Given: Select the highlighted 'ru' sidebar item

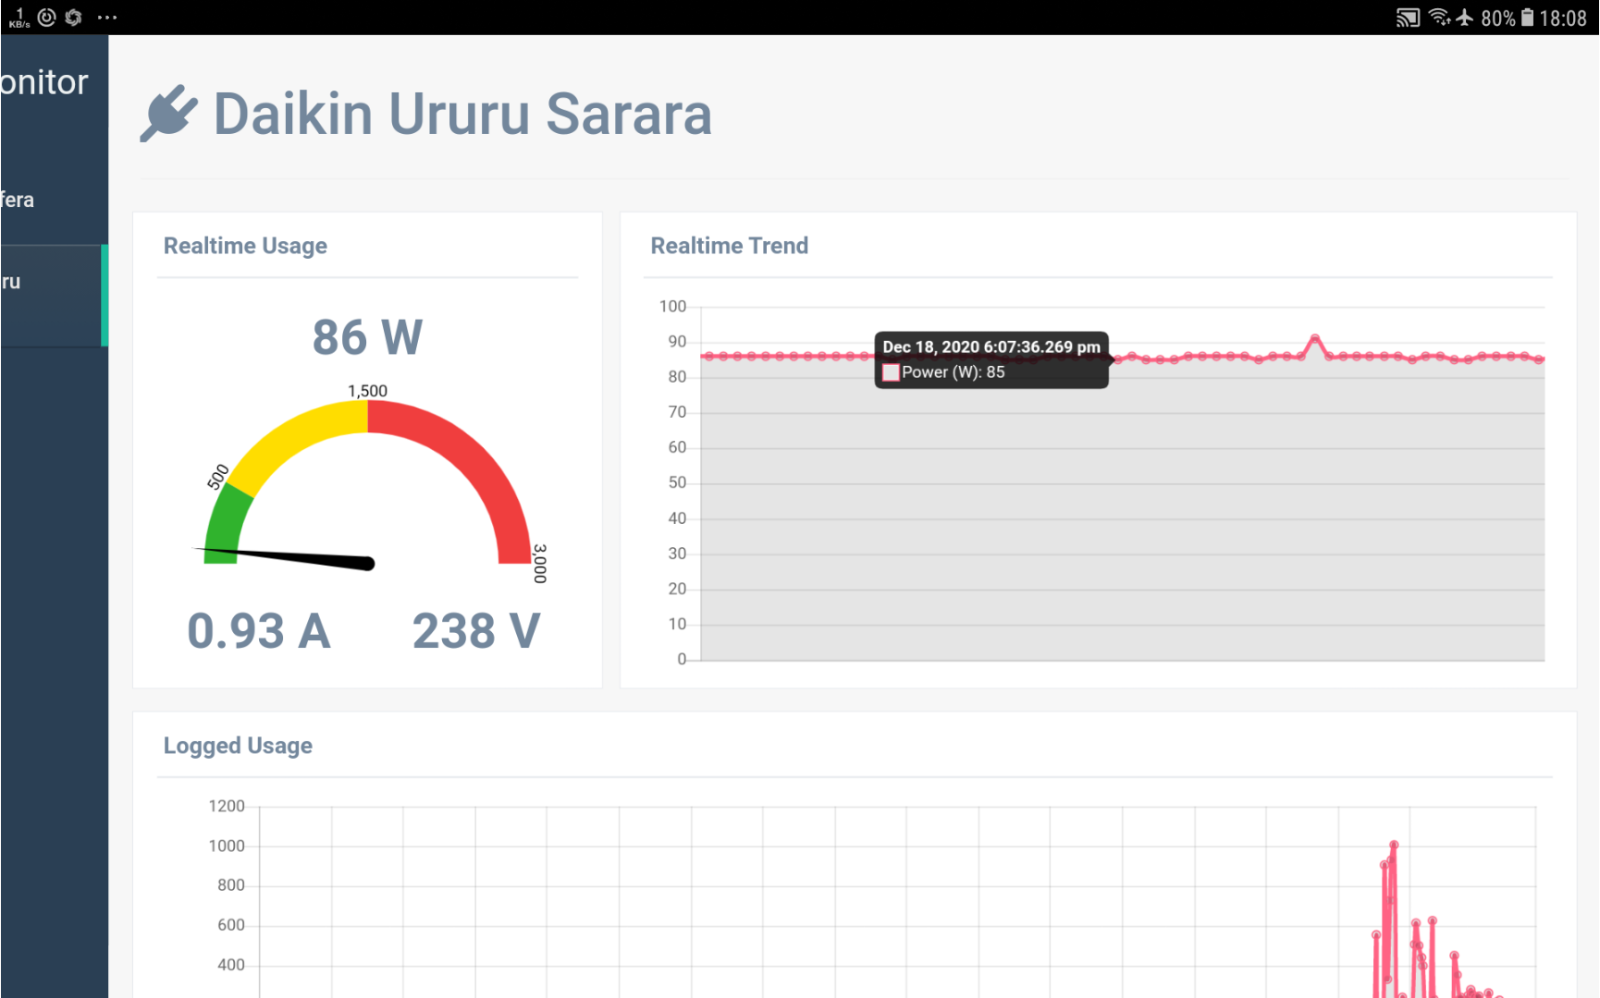Looking at the screenshot, I should pyautogui.click(x=54, y=297).
